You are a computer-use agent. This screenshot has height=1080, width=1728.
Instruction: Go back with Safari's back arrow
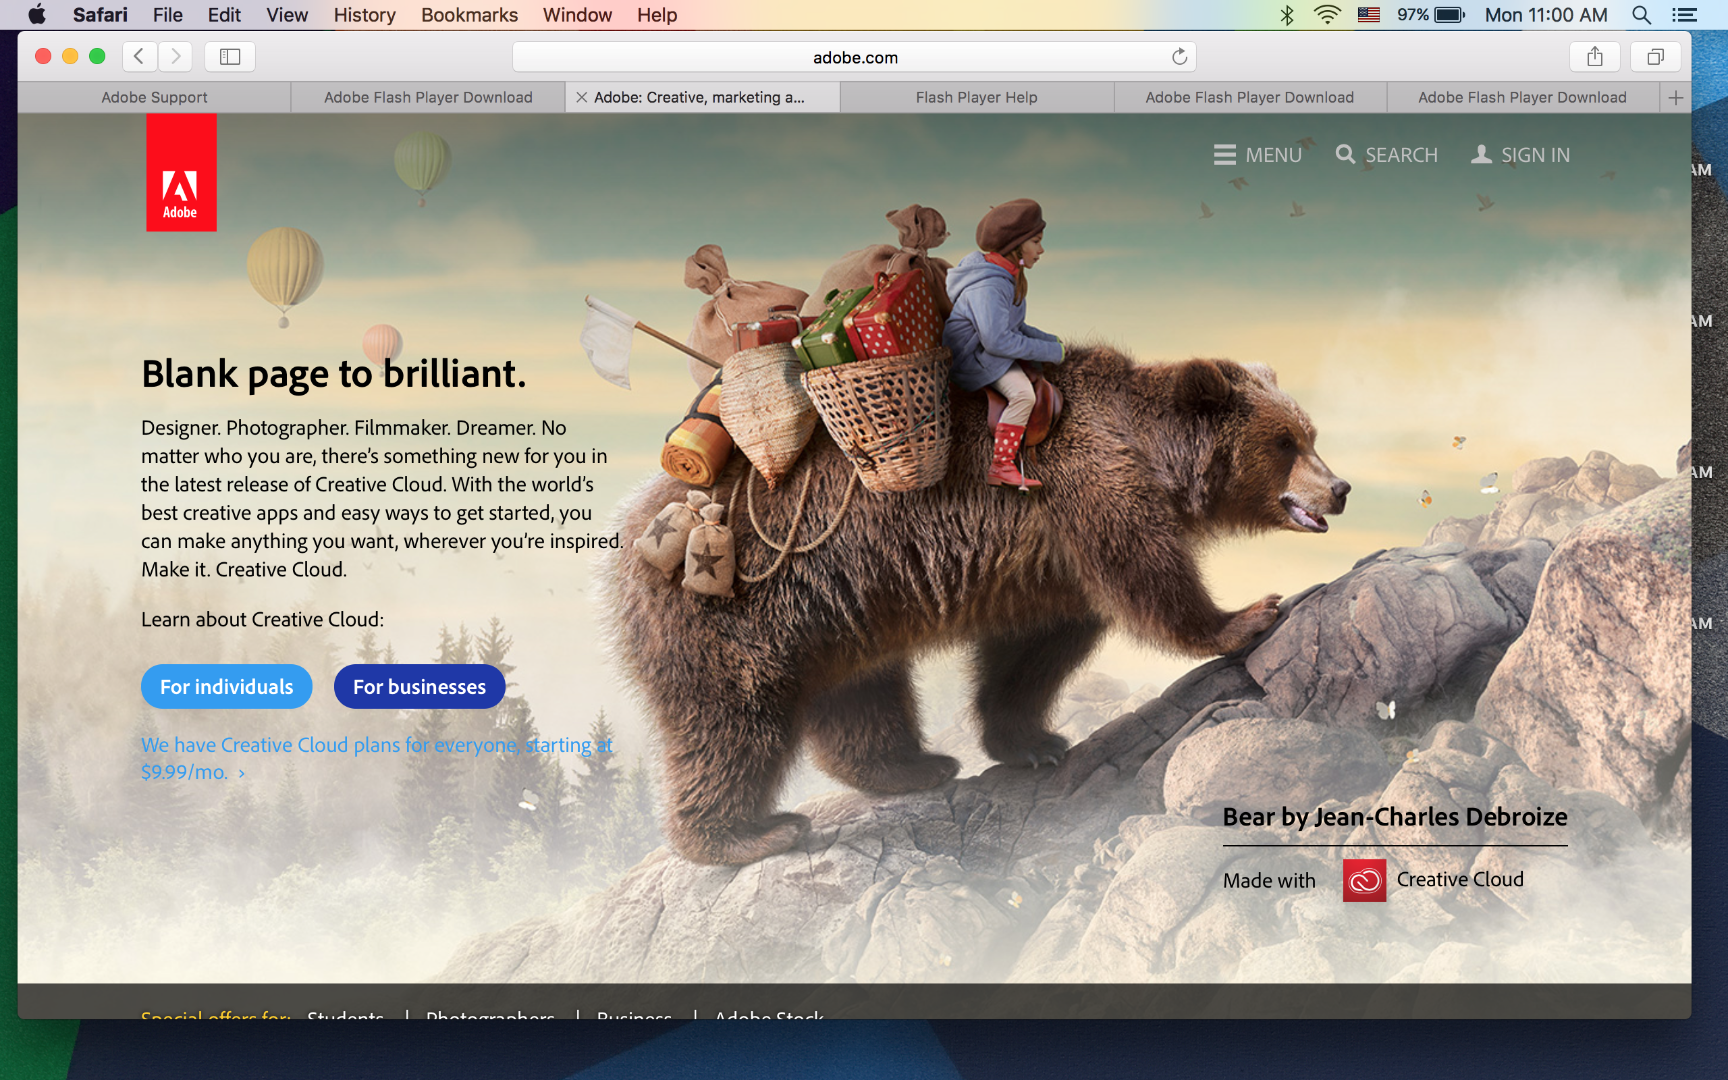[x=140, y=57]
